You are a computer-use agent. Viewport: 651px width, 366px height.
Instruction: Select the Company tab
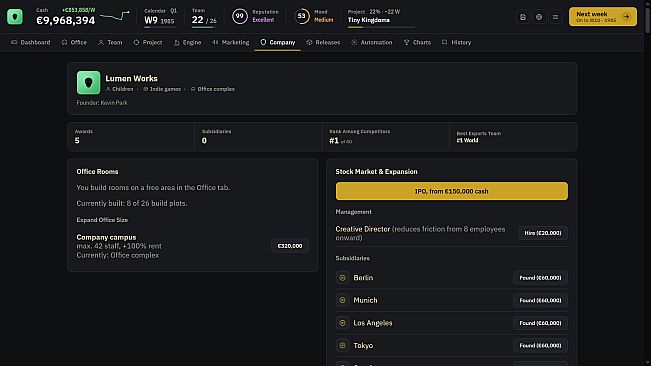tap(278, 42)
